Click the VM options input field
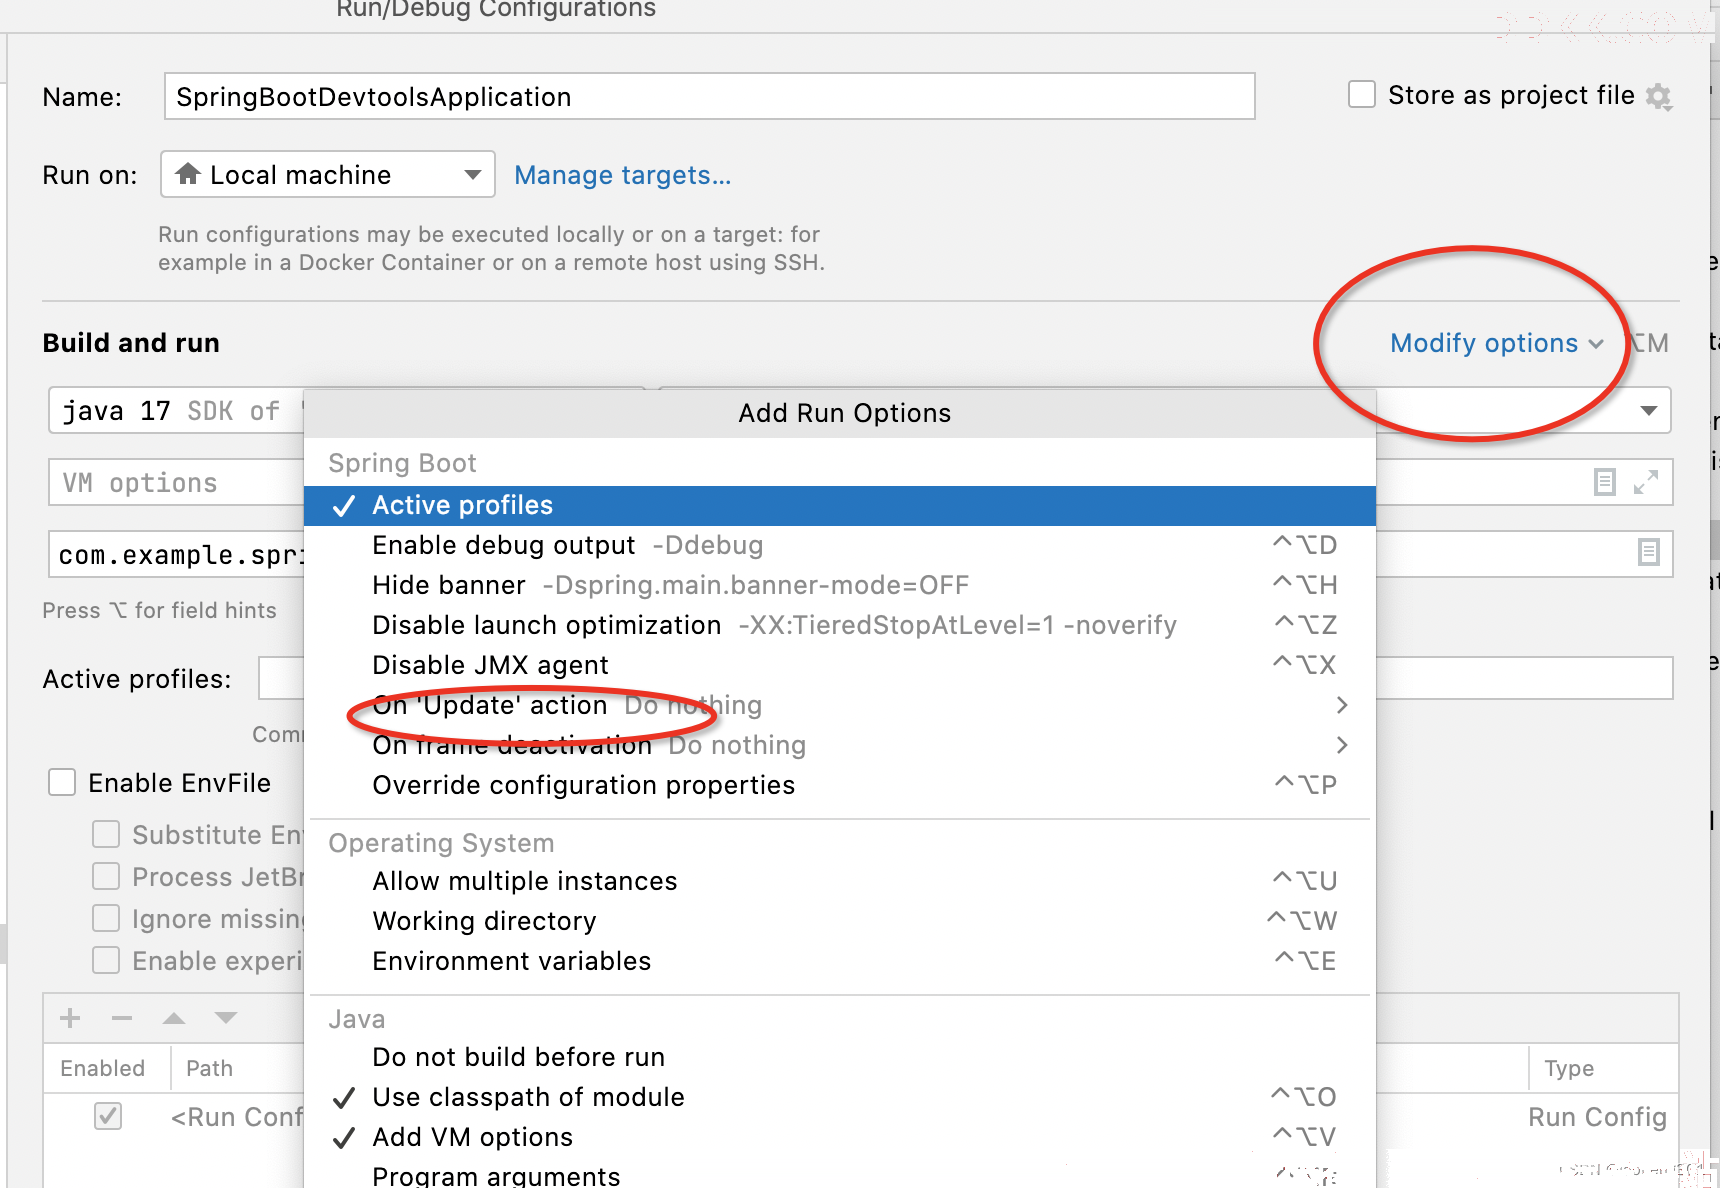The image size is (1720, 1188). 176,483
